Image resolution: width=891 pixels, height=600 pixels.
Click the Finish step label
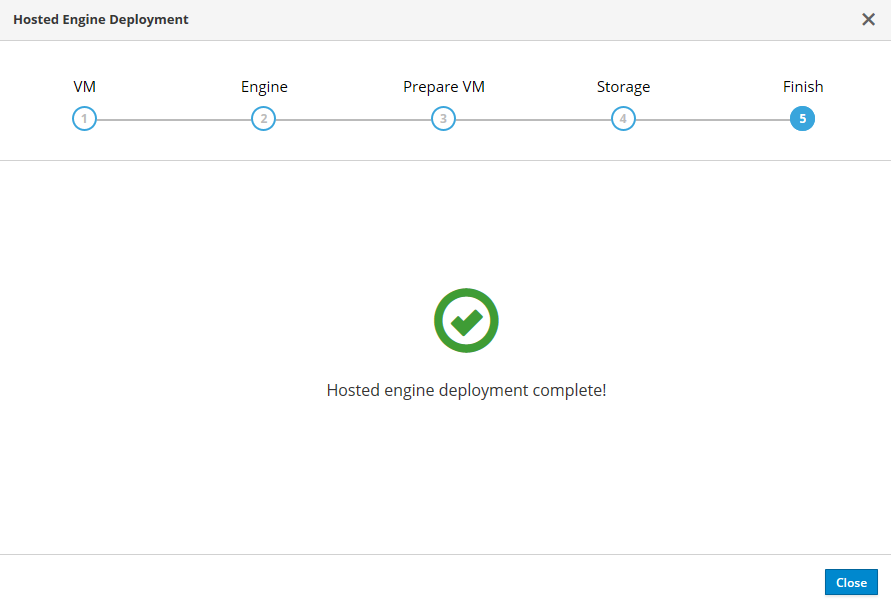[x=802, y=87]
